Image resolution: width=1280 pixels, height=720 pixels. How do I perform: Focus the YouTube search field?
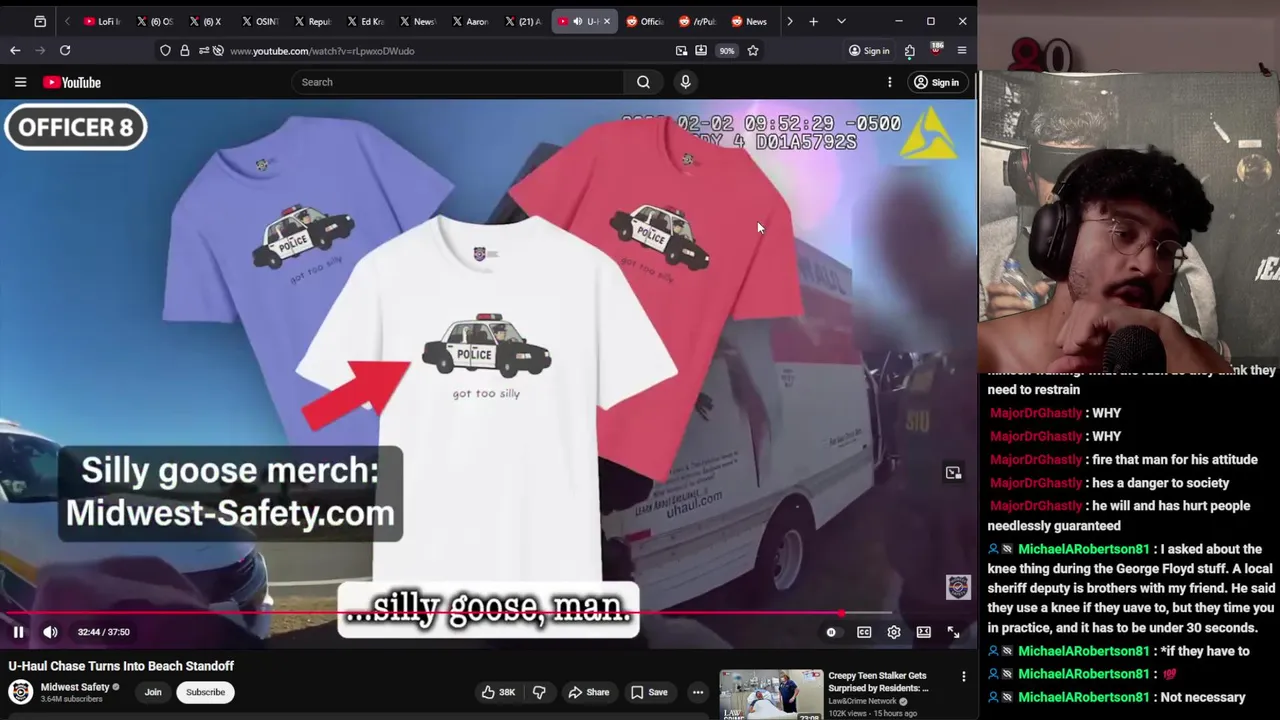[x=460, y=82]
